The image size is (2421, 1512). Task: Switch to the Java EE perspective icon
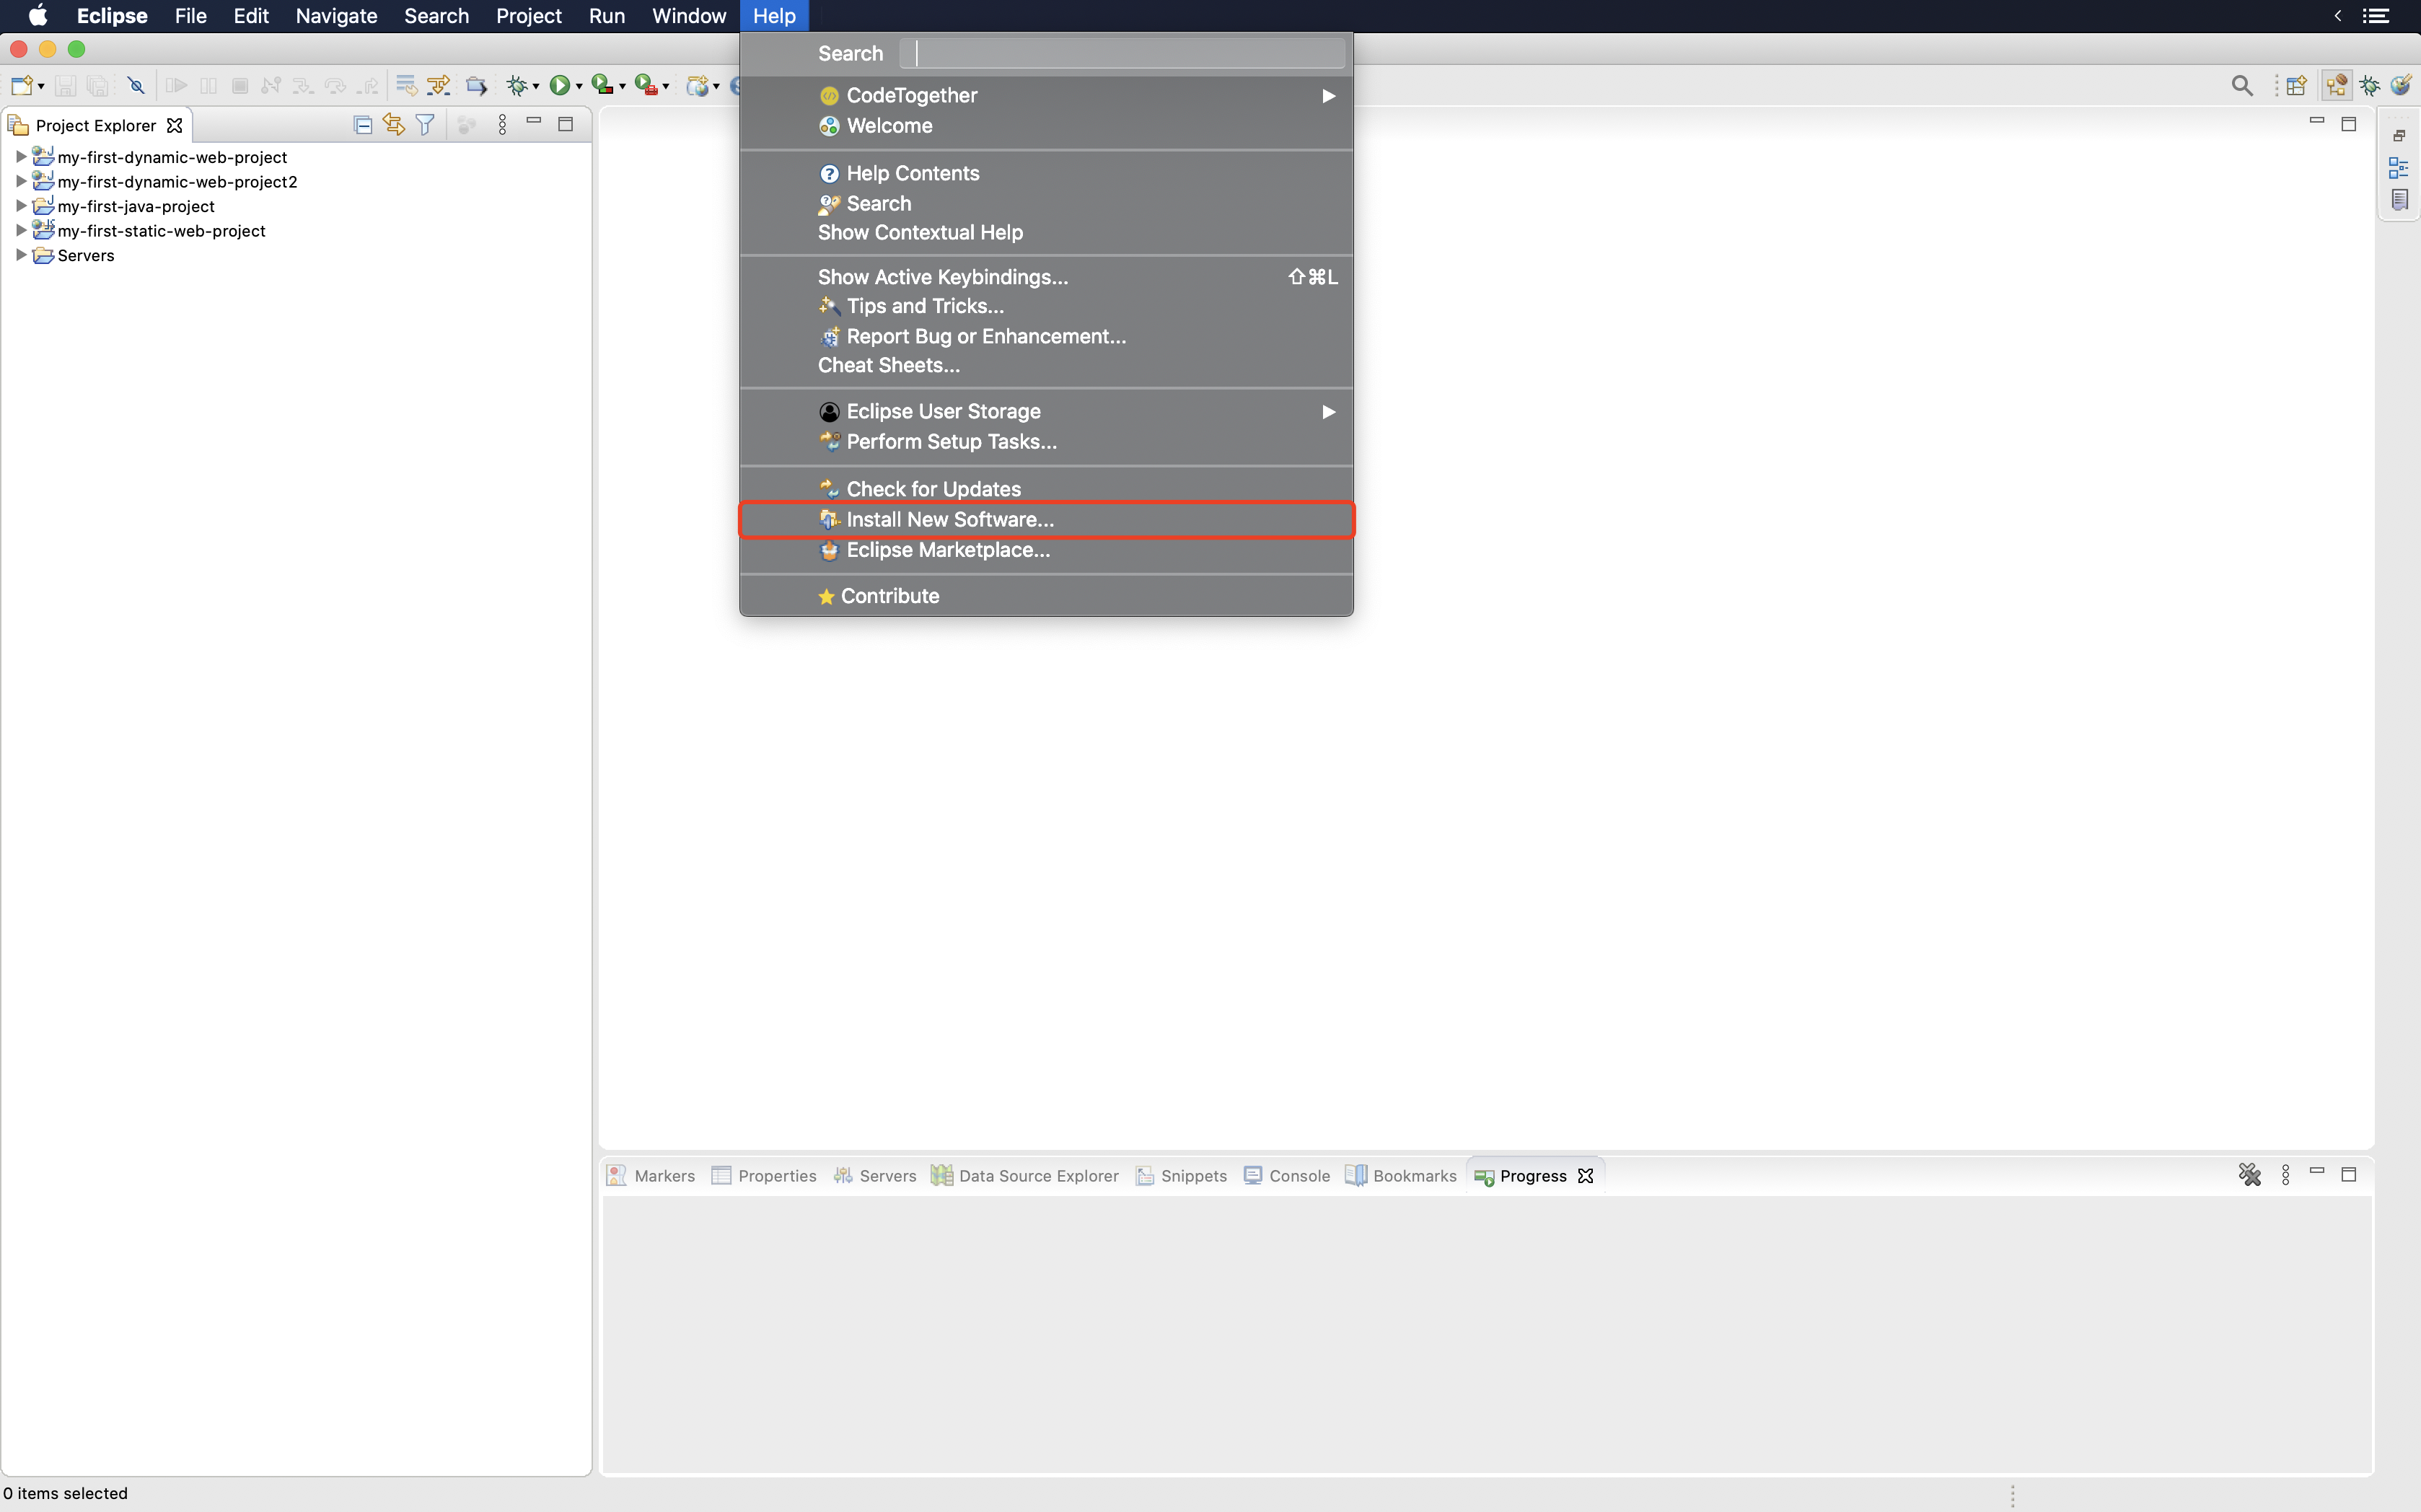[x=2337, y=86]
